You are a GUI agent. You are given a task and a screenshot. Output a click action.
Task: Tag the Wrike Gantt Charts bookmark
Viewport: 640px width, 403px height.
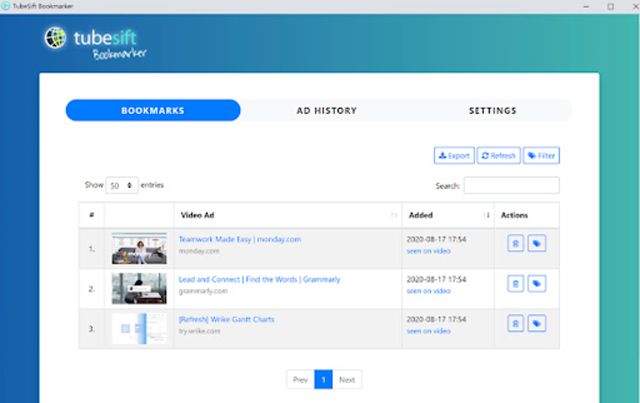[x=537, y=324]
